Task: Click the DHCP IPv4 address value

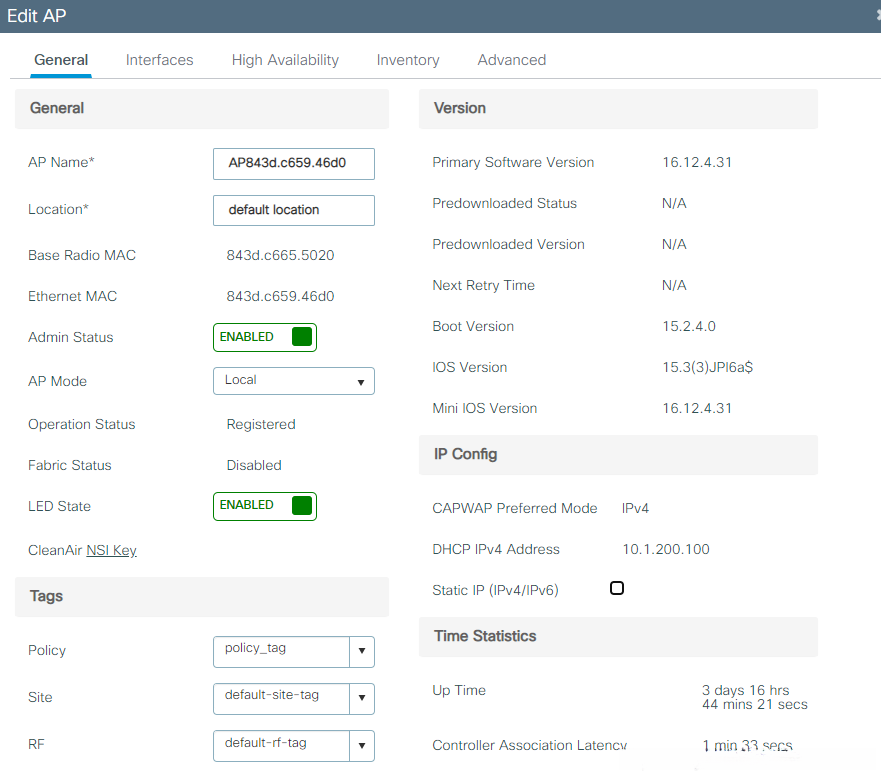Action: (x=665, y=549)
